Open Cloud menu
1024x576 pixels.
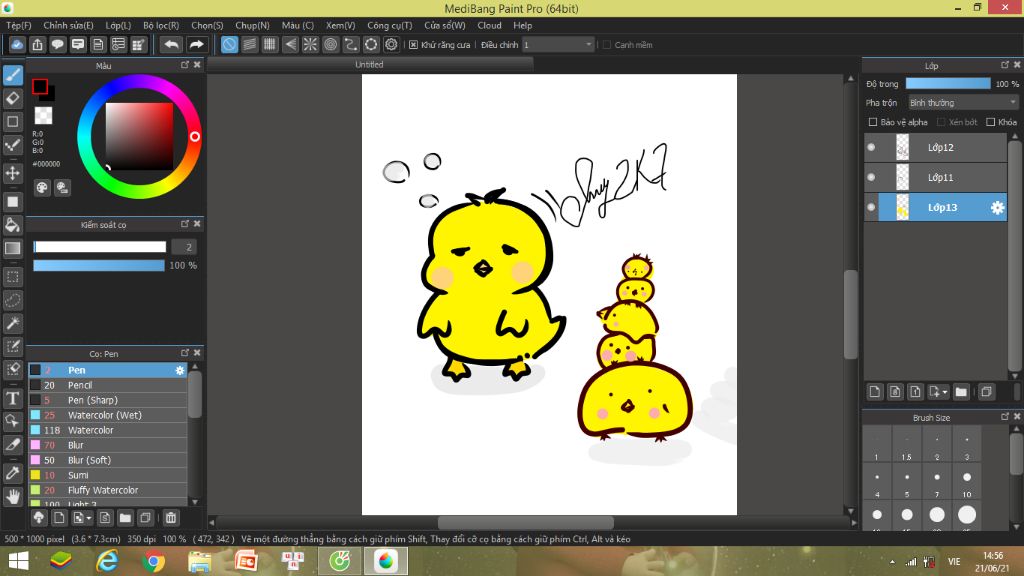tap(489, 25)
